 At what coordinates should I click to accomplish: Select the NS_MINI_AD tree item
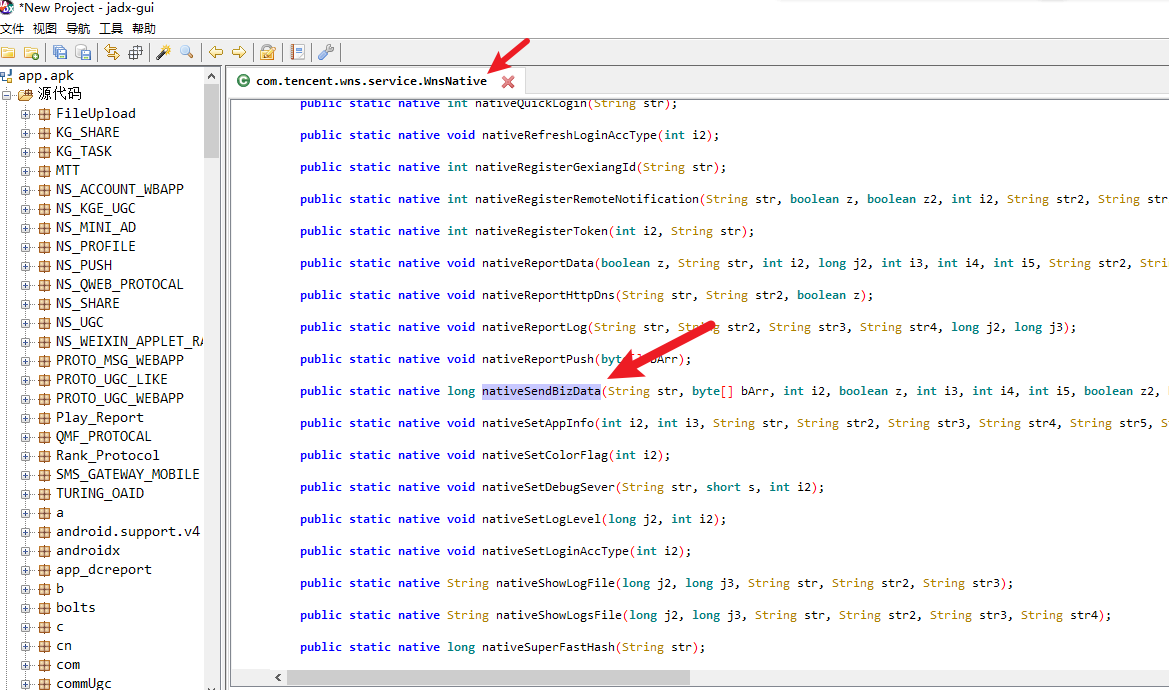[x=95, y=227]
